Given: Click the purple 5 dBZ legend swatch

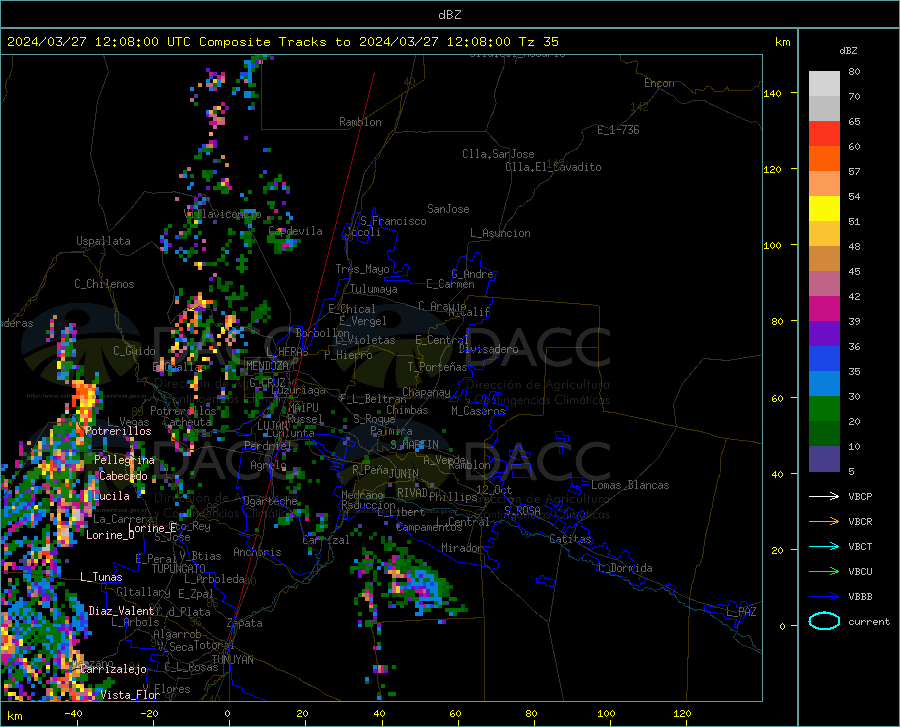Looking at the screenshot, I should coord(824,458).
